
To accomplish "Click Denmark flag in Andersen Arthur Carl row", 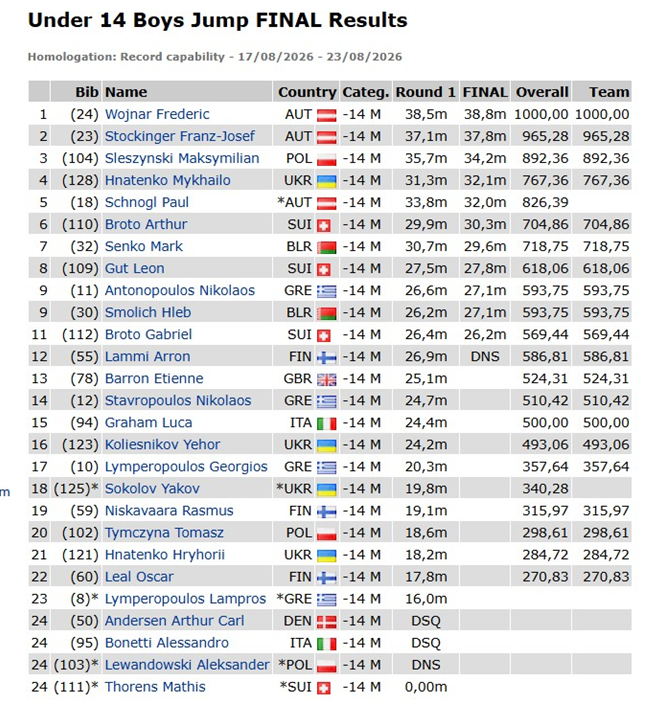I will 326,622.
